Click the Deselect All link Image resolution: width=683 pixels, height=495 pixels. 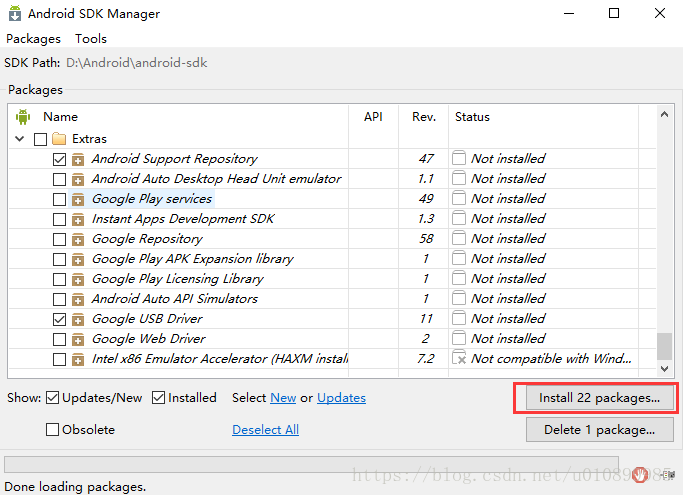[265, 430]
